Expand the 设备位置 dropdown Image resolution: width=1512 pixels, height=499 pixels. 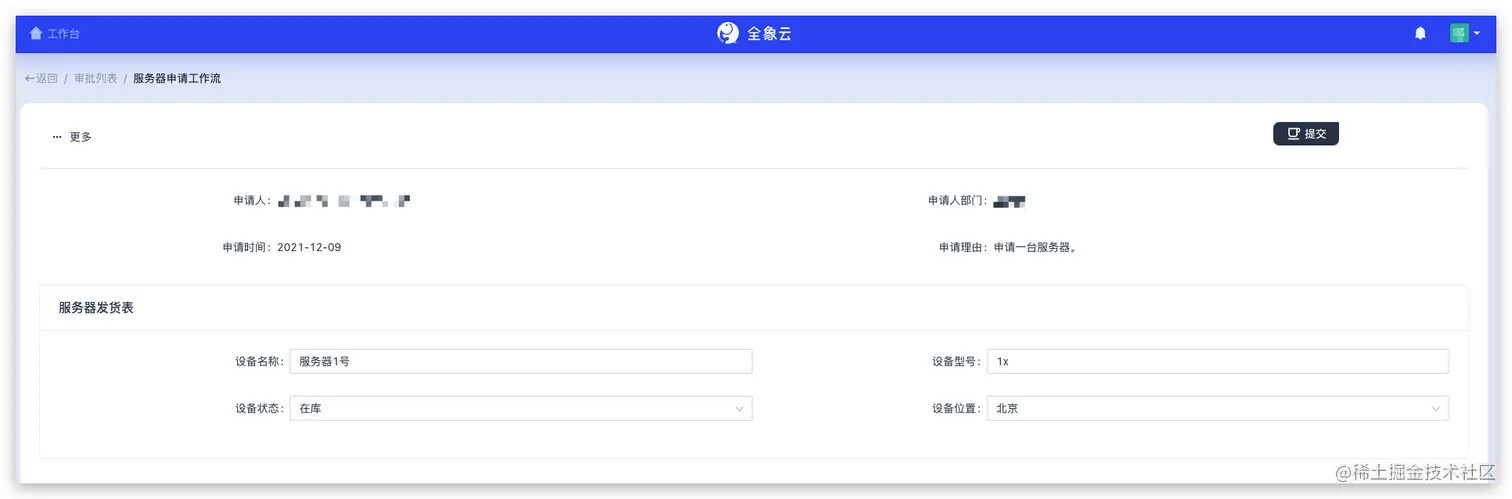point(1218,408)
